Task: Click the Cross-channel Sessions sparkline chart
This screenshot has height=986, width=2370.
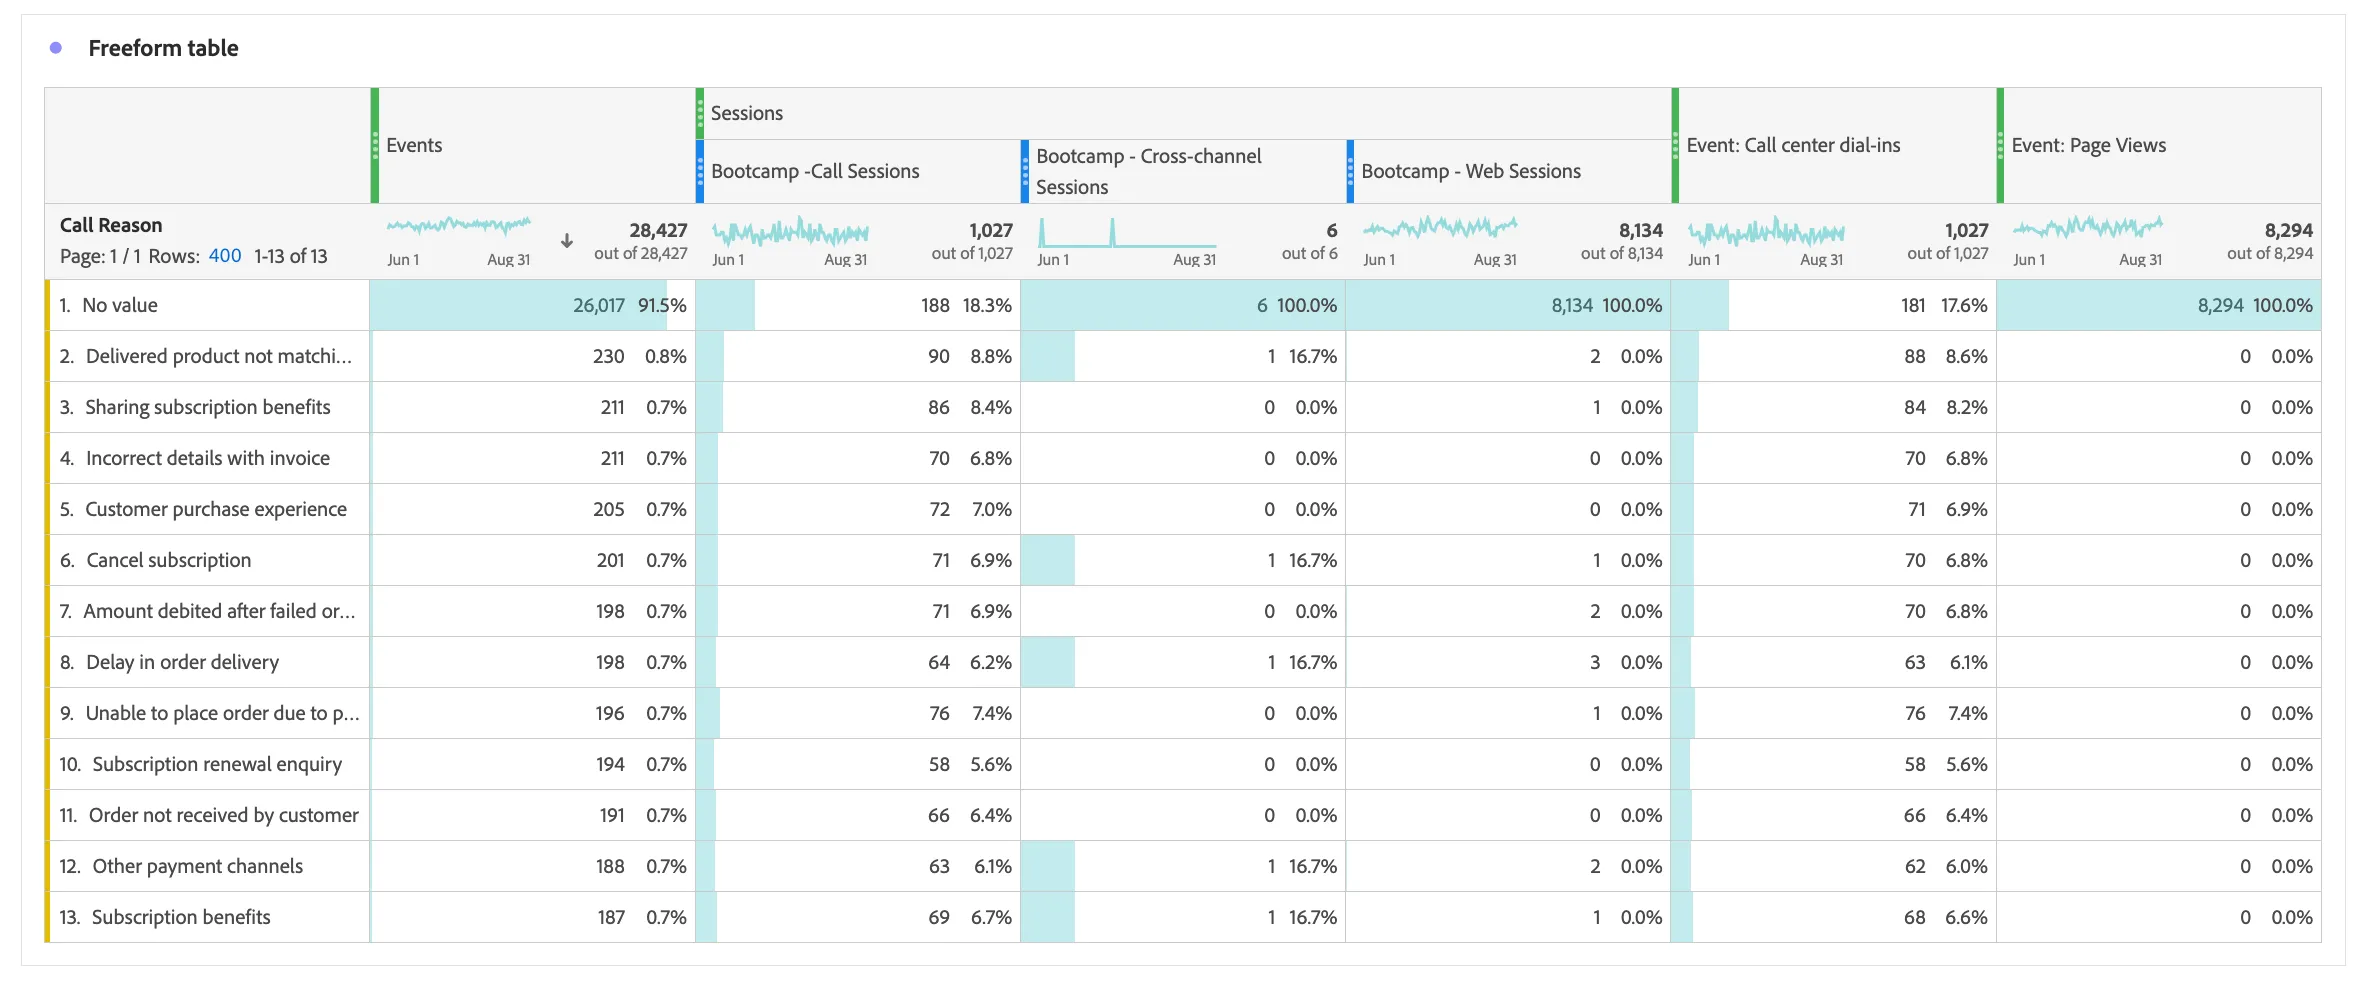Action: tap(1127, 232)
